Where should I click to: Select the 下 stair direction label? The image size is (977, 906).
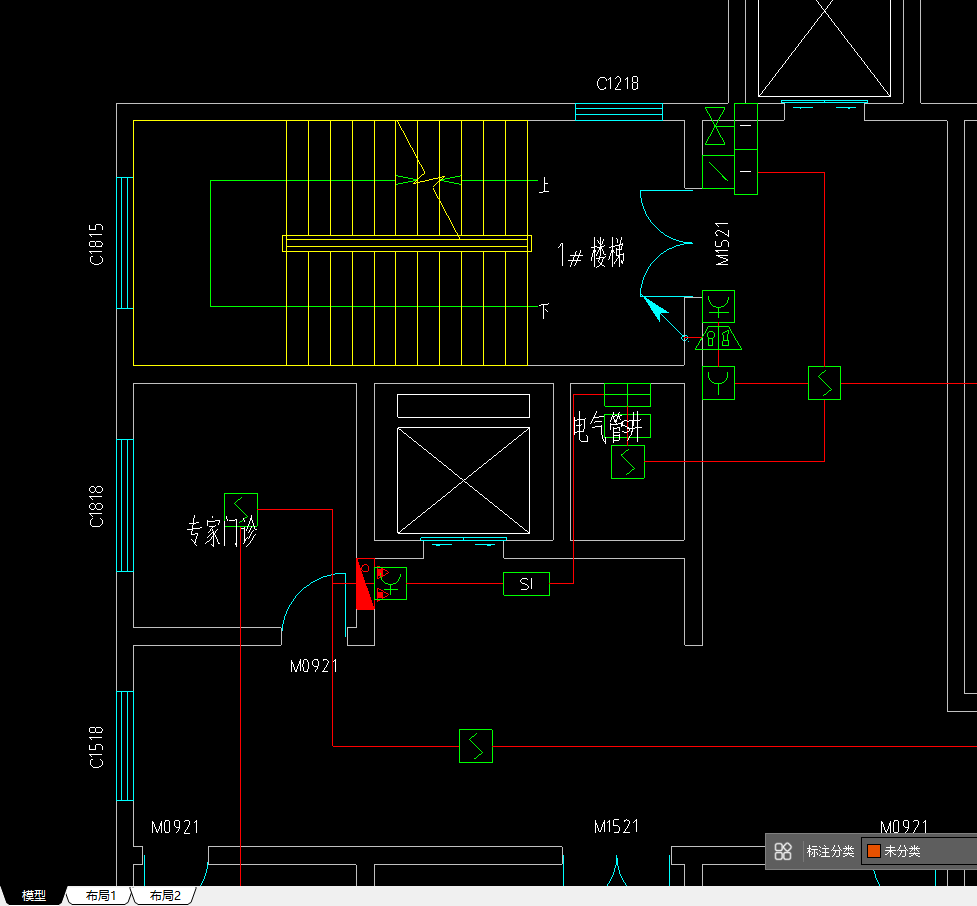pos(544,310)
